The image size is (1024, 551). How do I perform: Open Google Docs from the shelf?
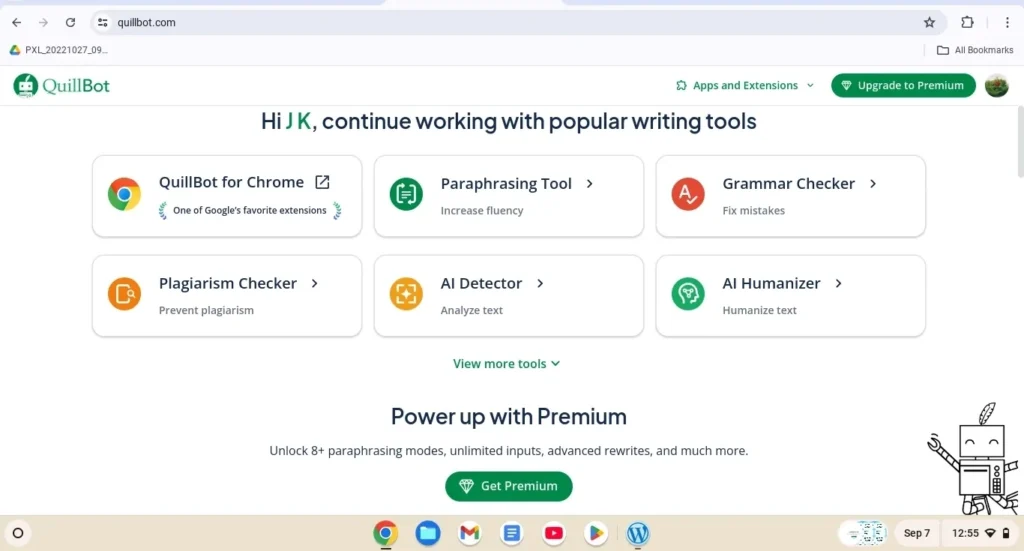point(511,533)
